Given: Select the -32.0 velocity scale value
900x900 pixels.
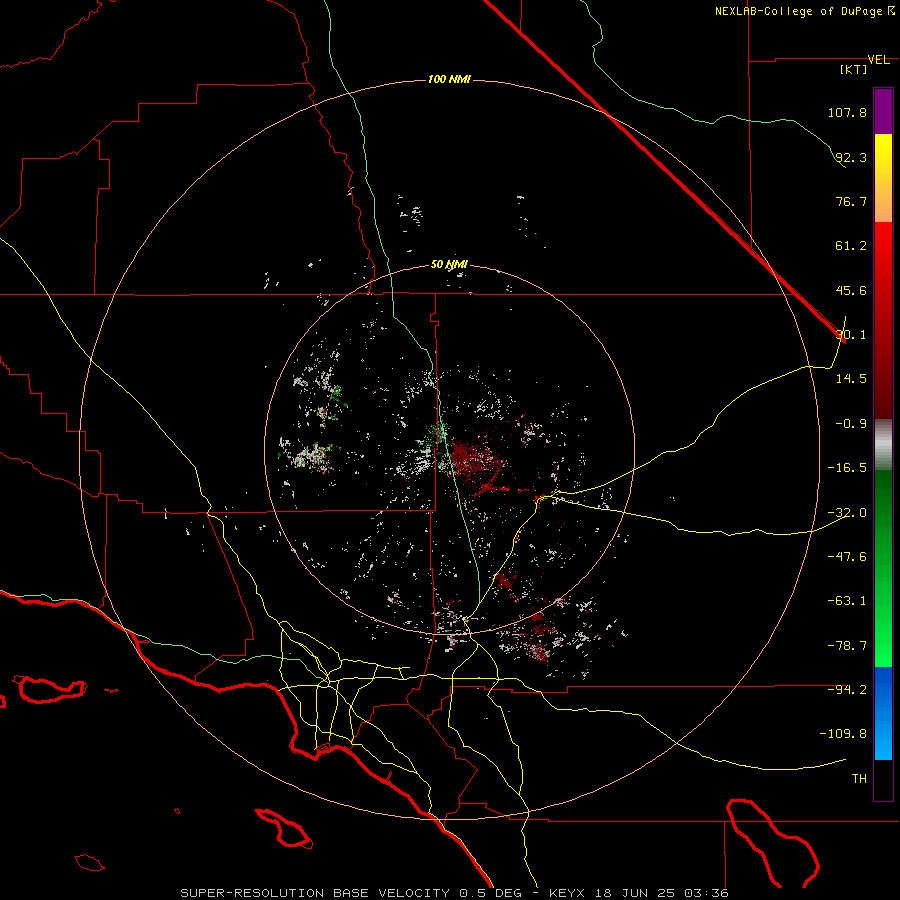Looking at the screenshot, I should [847, 513].
